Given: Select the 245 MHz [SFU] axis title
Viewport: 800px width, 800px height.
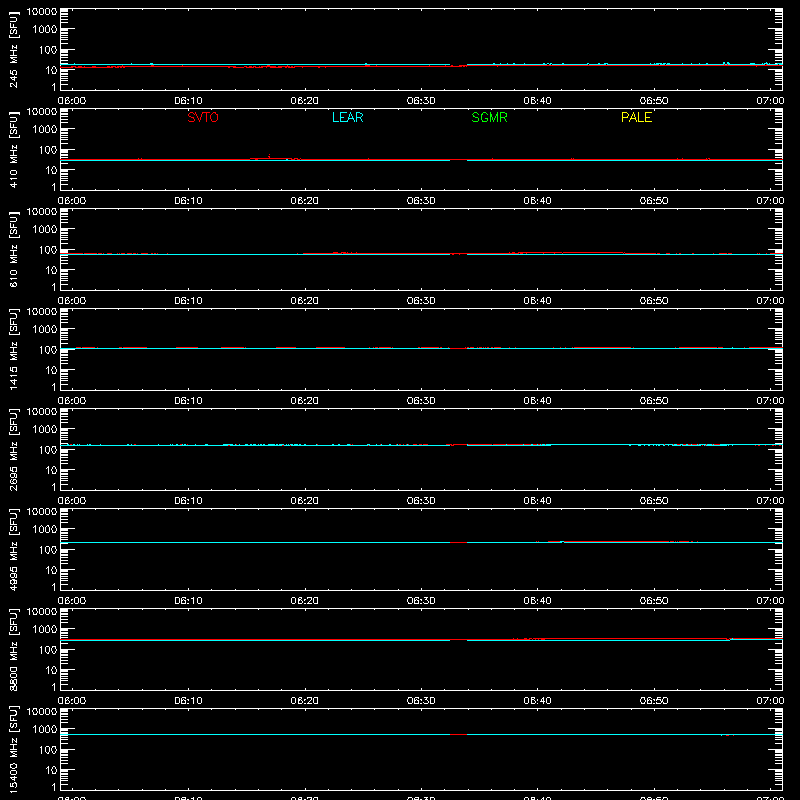Looking at the screenshot, I should [x=13, y=49].
